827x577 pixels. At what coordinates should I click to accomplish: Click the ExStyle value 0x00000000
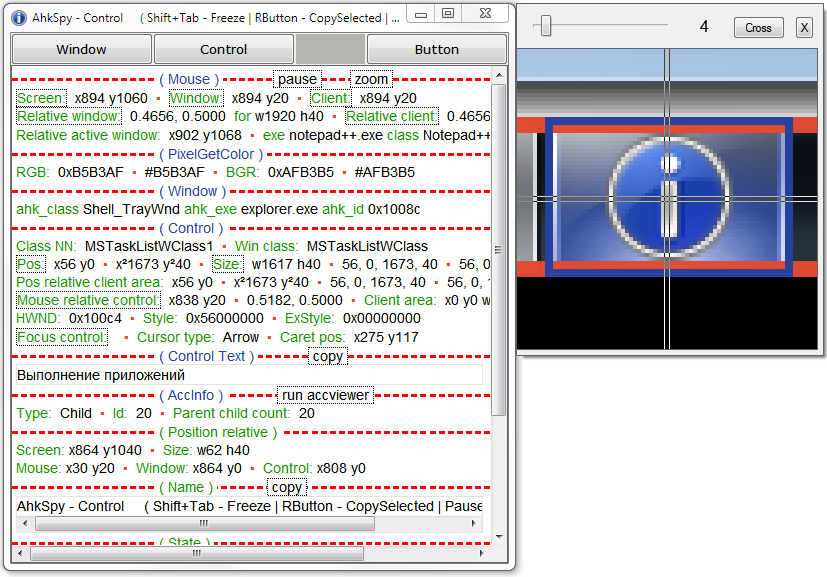(382, 319)
